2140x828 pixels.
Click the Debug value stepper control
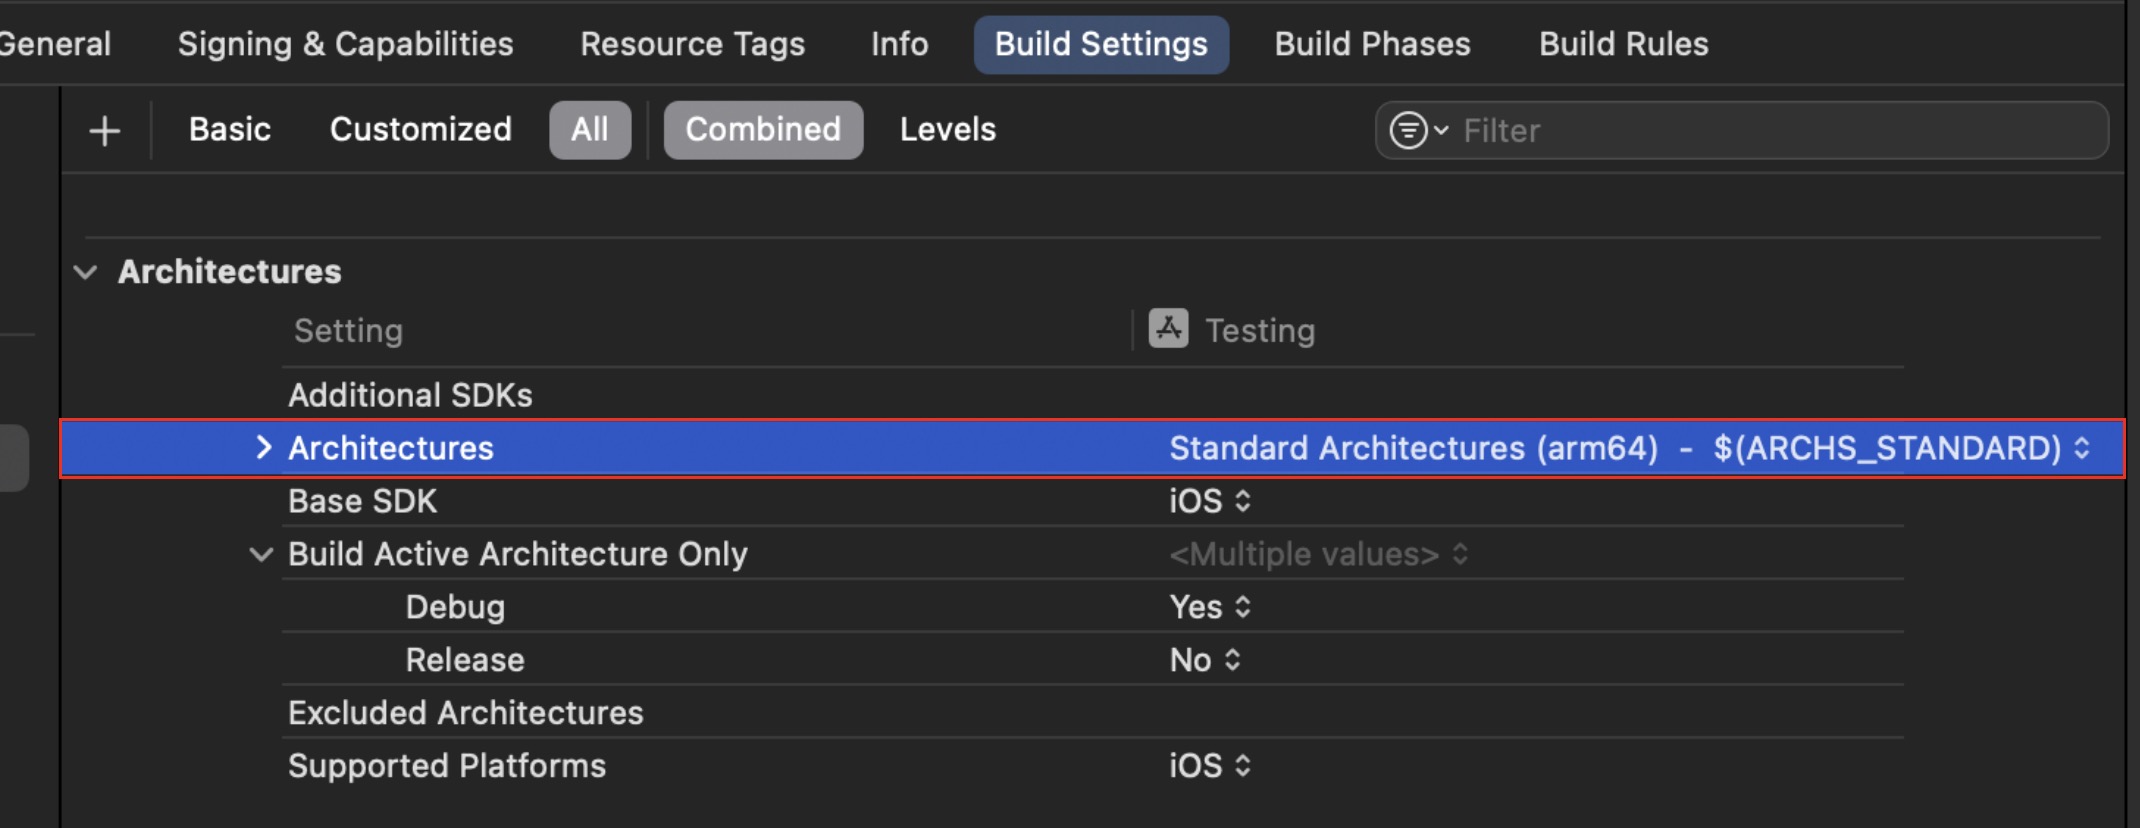click(1243, 606)
